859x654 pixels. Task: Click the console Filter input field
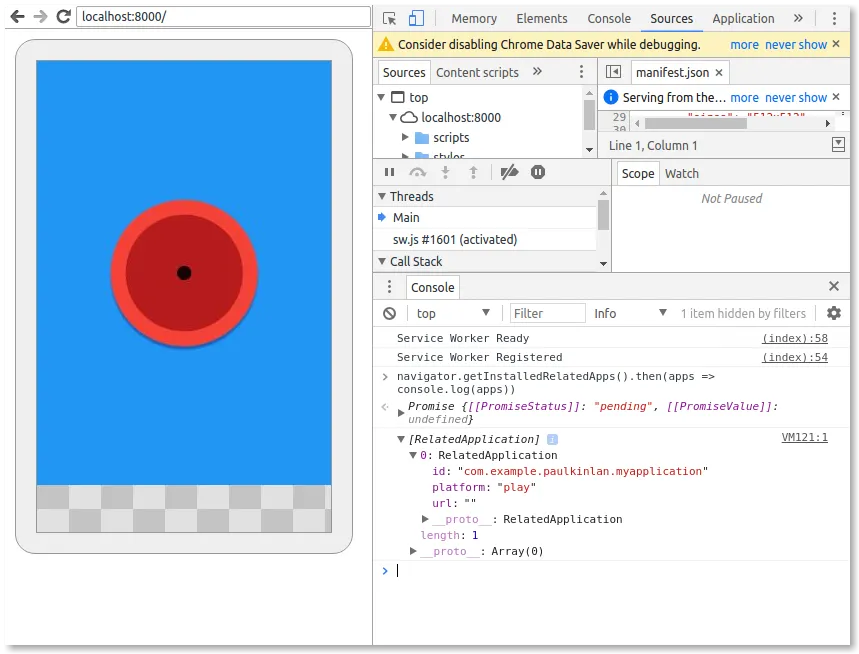pos(547,313)
